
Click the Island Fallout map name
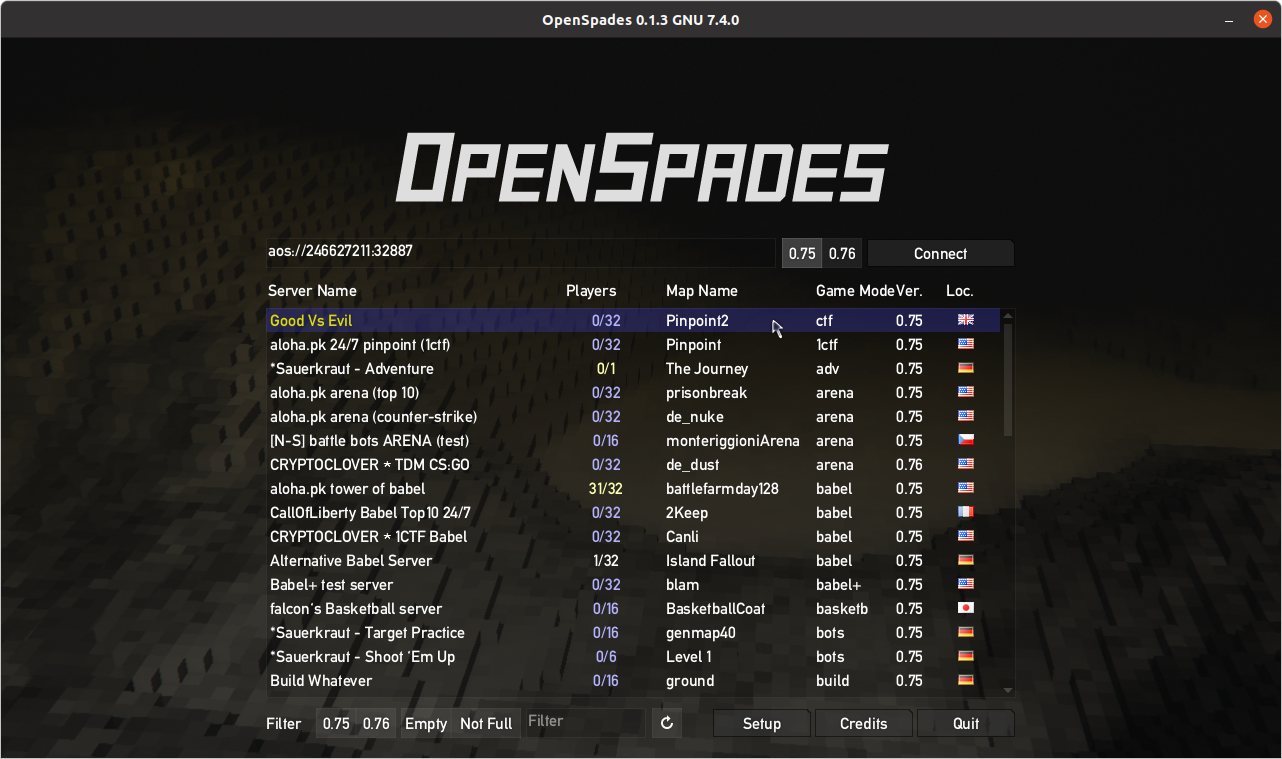tap(711, 561)
